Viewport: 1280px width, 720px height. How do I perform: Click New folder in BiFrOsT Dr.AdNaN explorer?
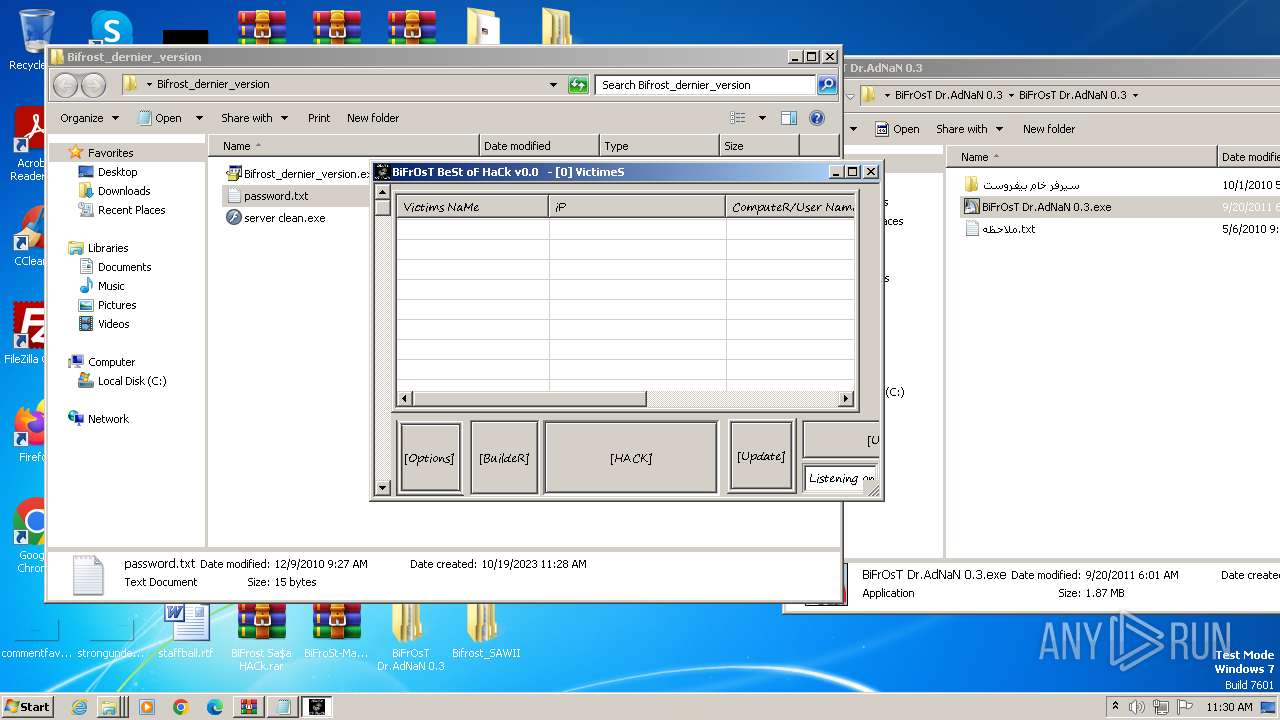(1049, 129)
